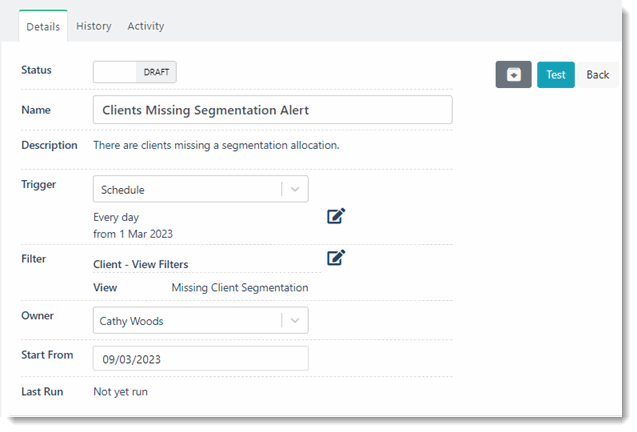Click the alert description text
Image resolution: width=637 pixels, height=432 pixels.
click(216, 145)
